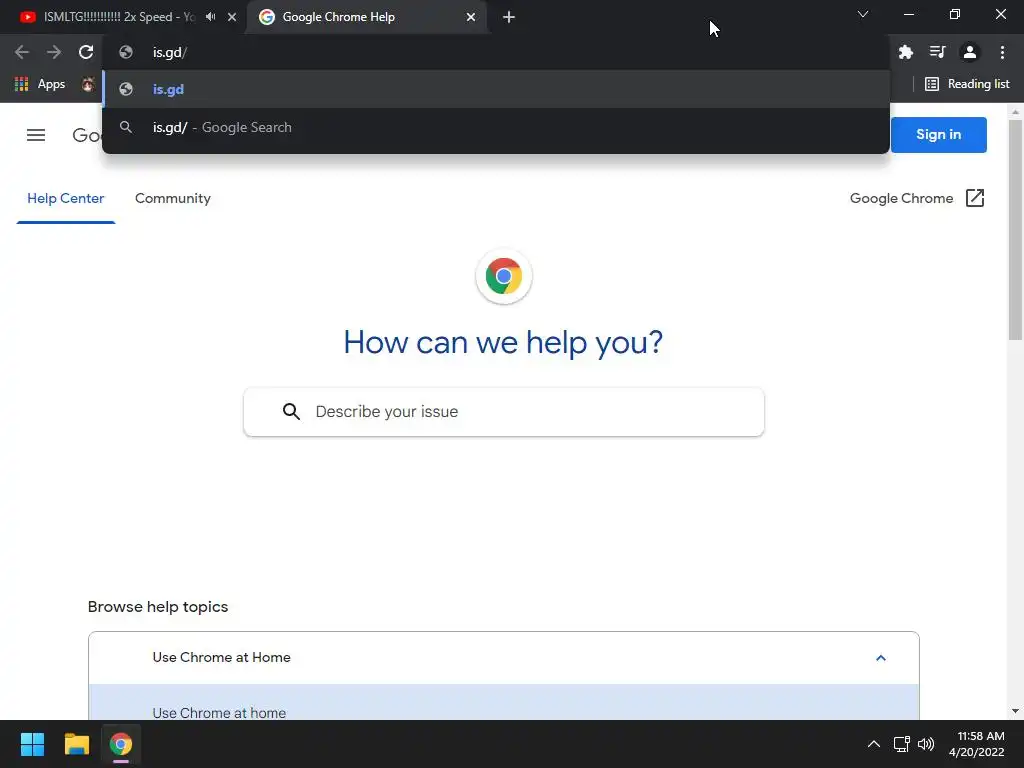Click the bookmark icon next to Apps
Screen dimensions: 1024x768
click(x=88, y=84)
